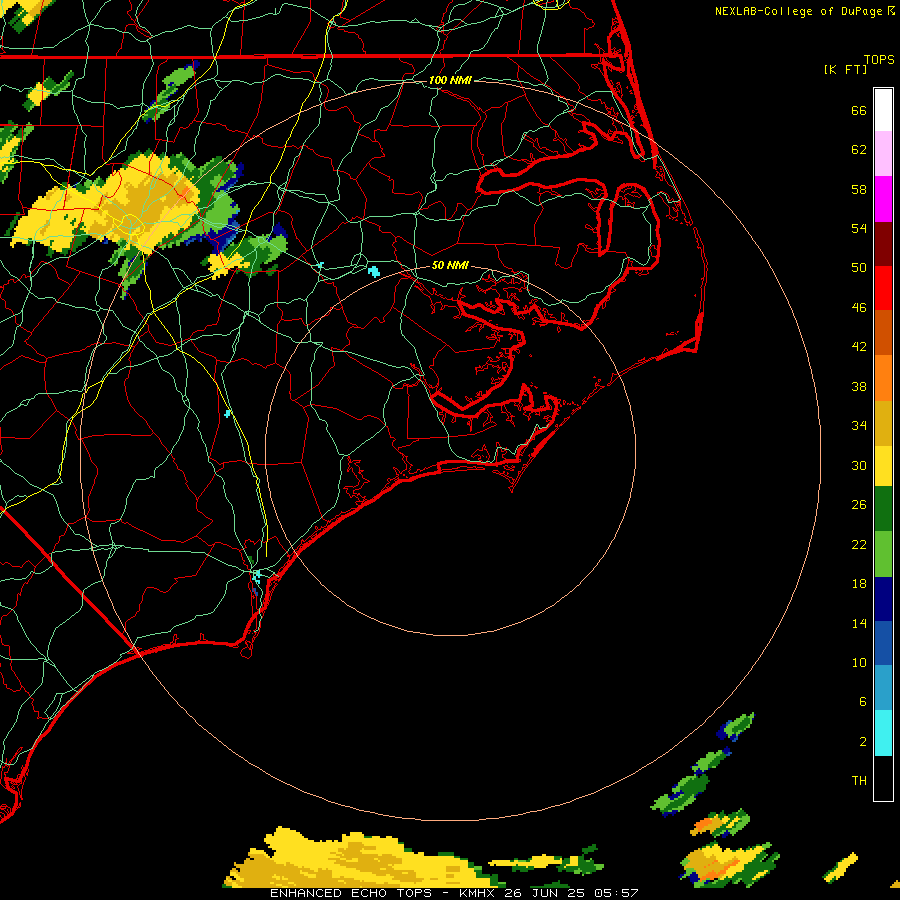Click the '[K FT]' legend units label
This screenshot has width=900, height=900.
pos(845,70)
